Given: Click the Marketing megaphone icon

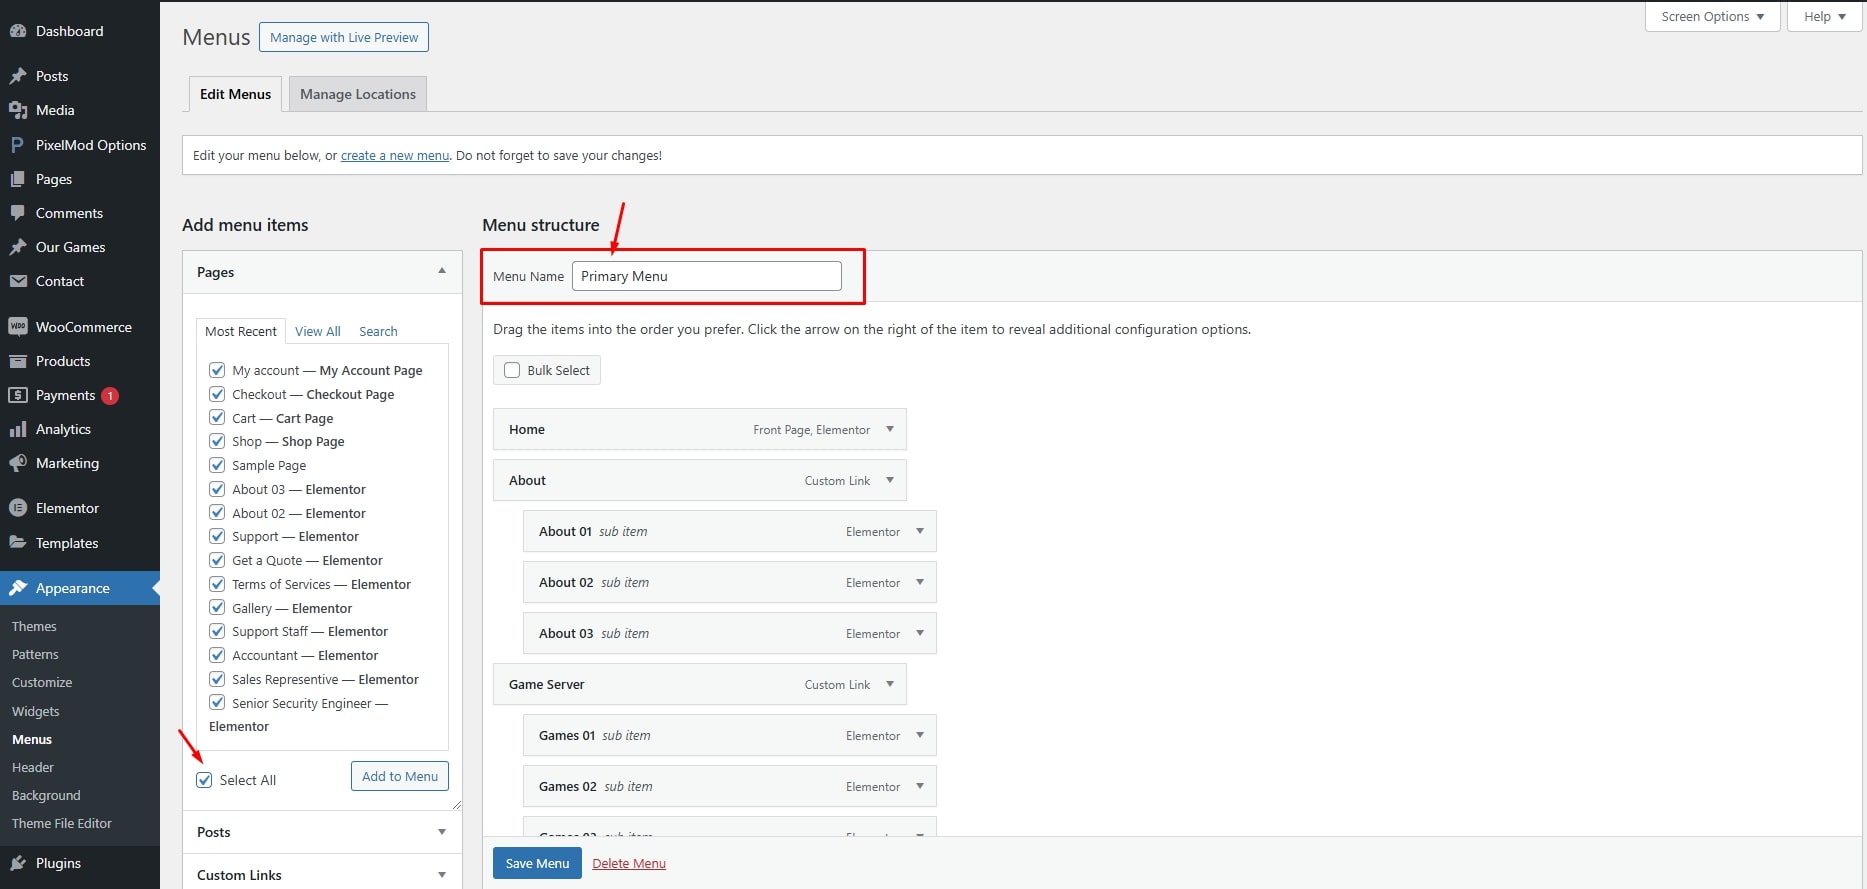Looking at the screenshot, I should (18, 463).
